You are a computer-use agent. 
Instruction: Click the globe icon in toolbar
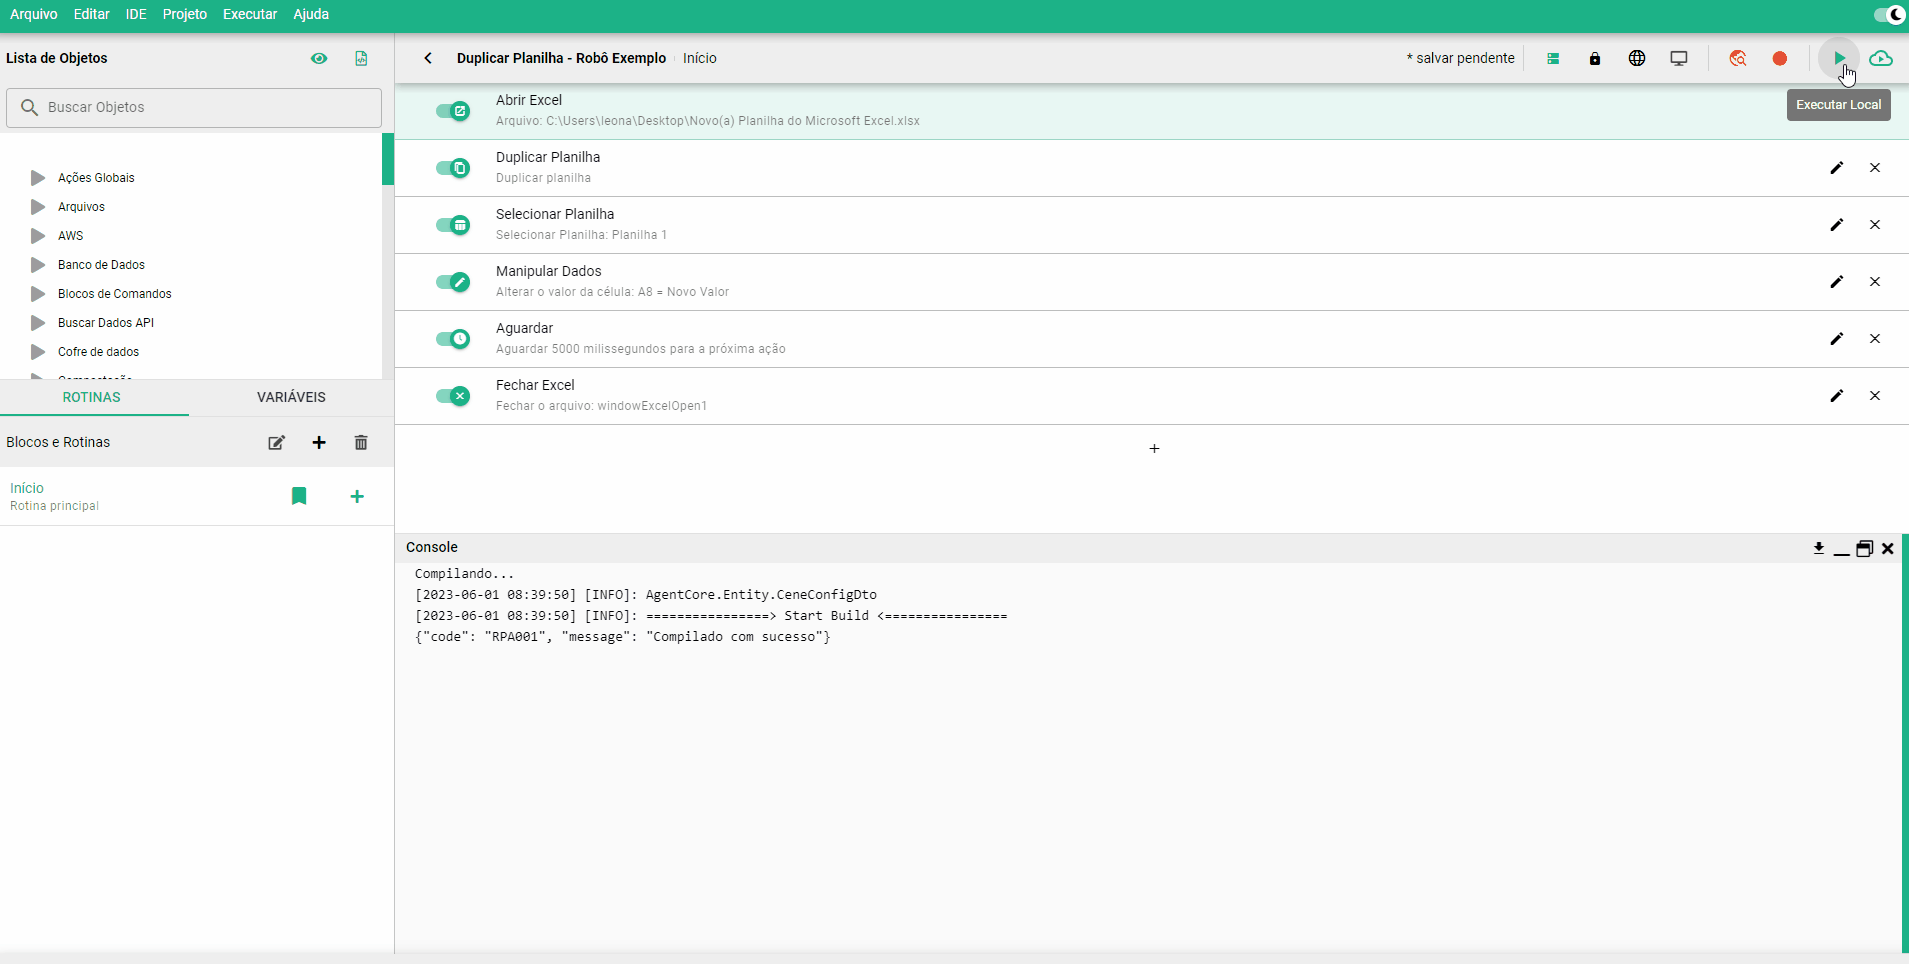[x=1637, y=59]
